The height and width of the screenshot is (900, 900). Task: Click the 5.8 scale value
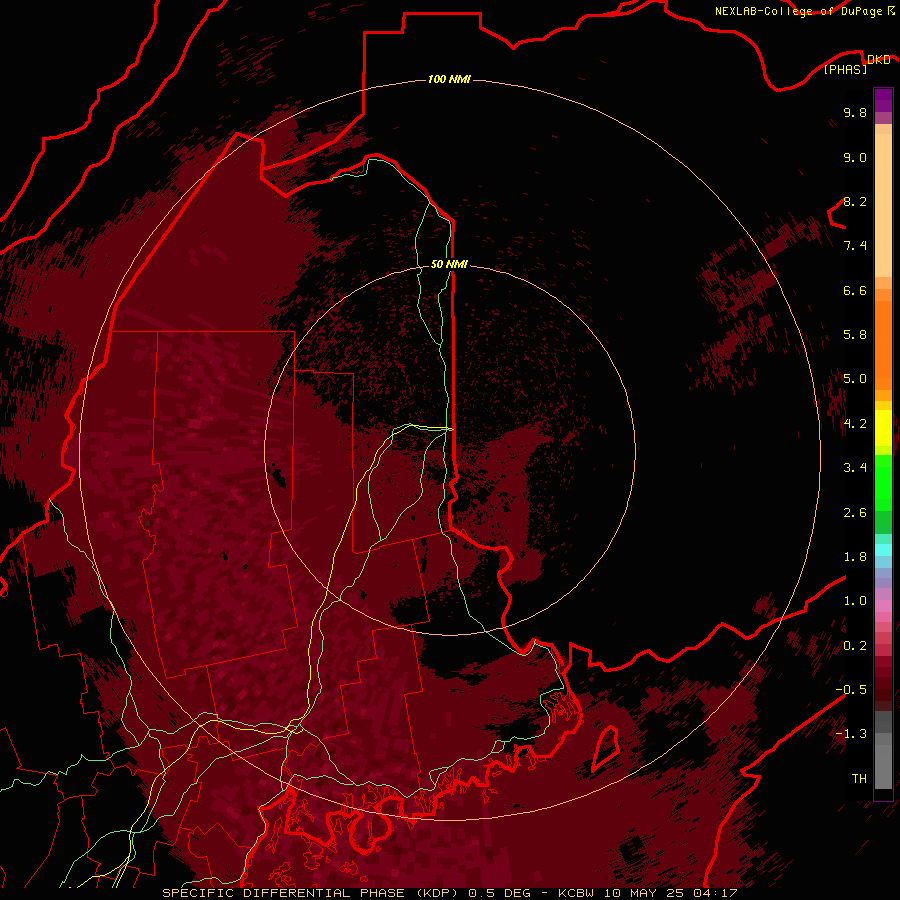click(x=855, y=335)
